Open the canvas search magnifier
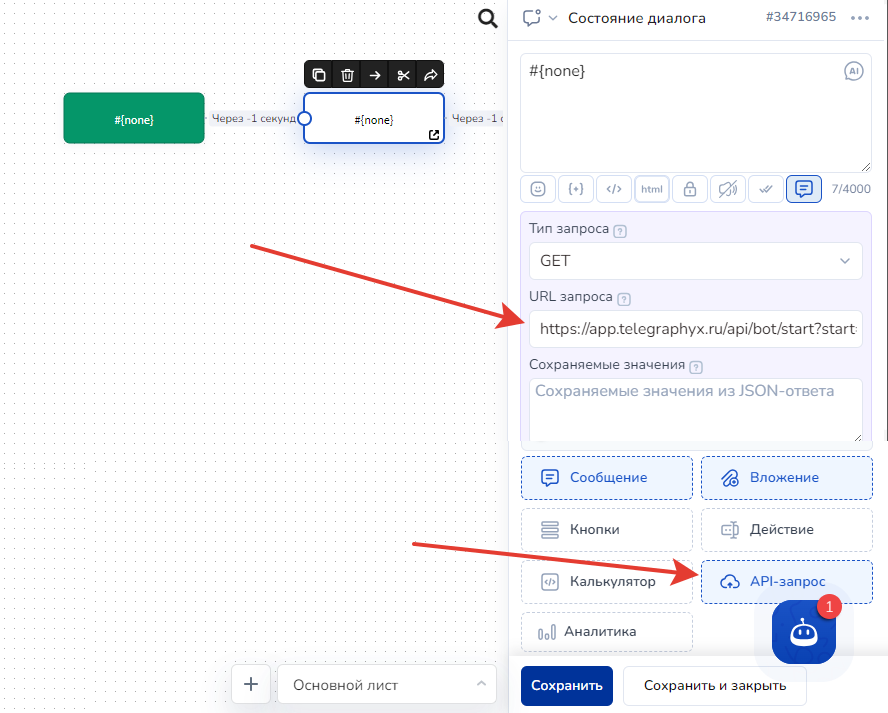888x713 pixels. (x=487, y=18)
